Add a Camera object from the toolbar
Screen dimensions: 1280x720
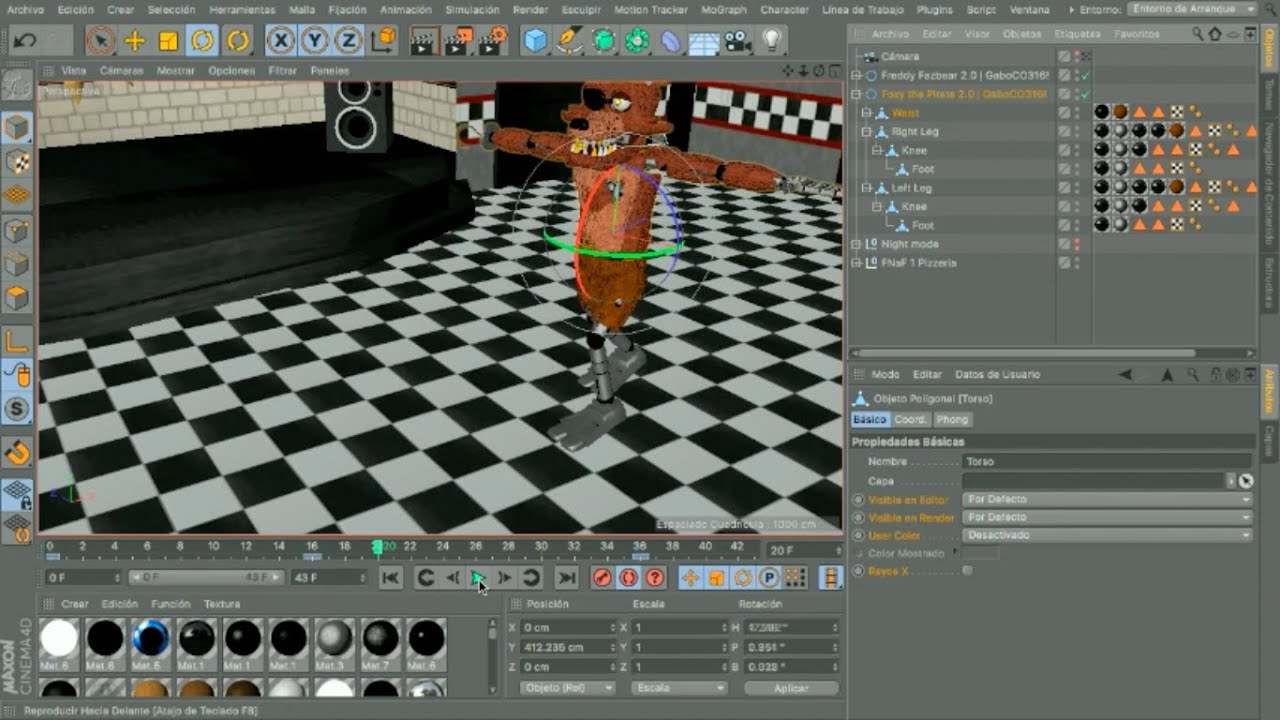[738, 41]
